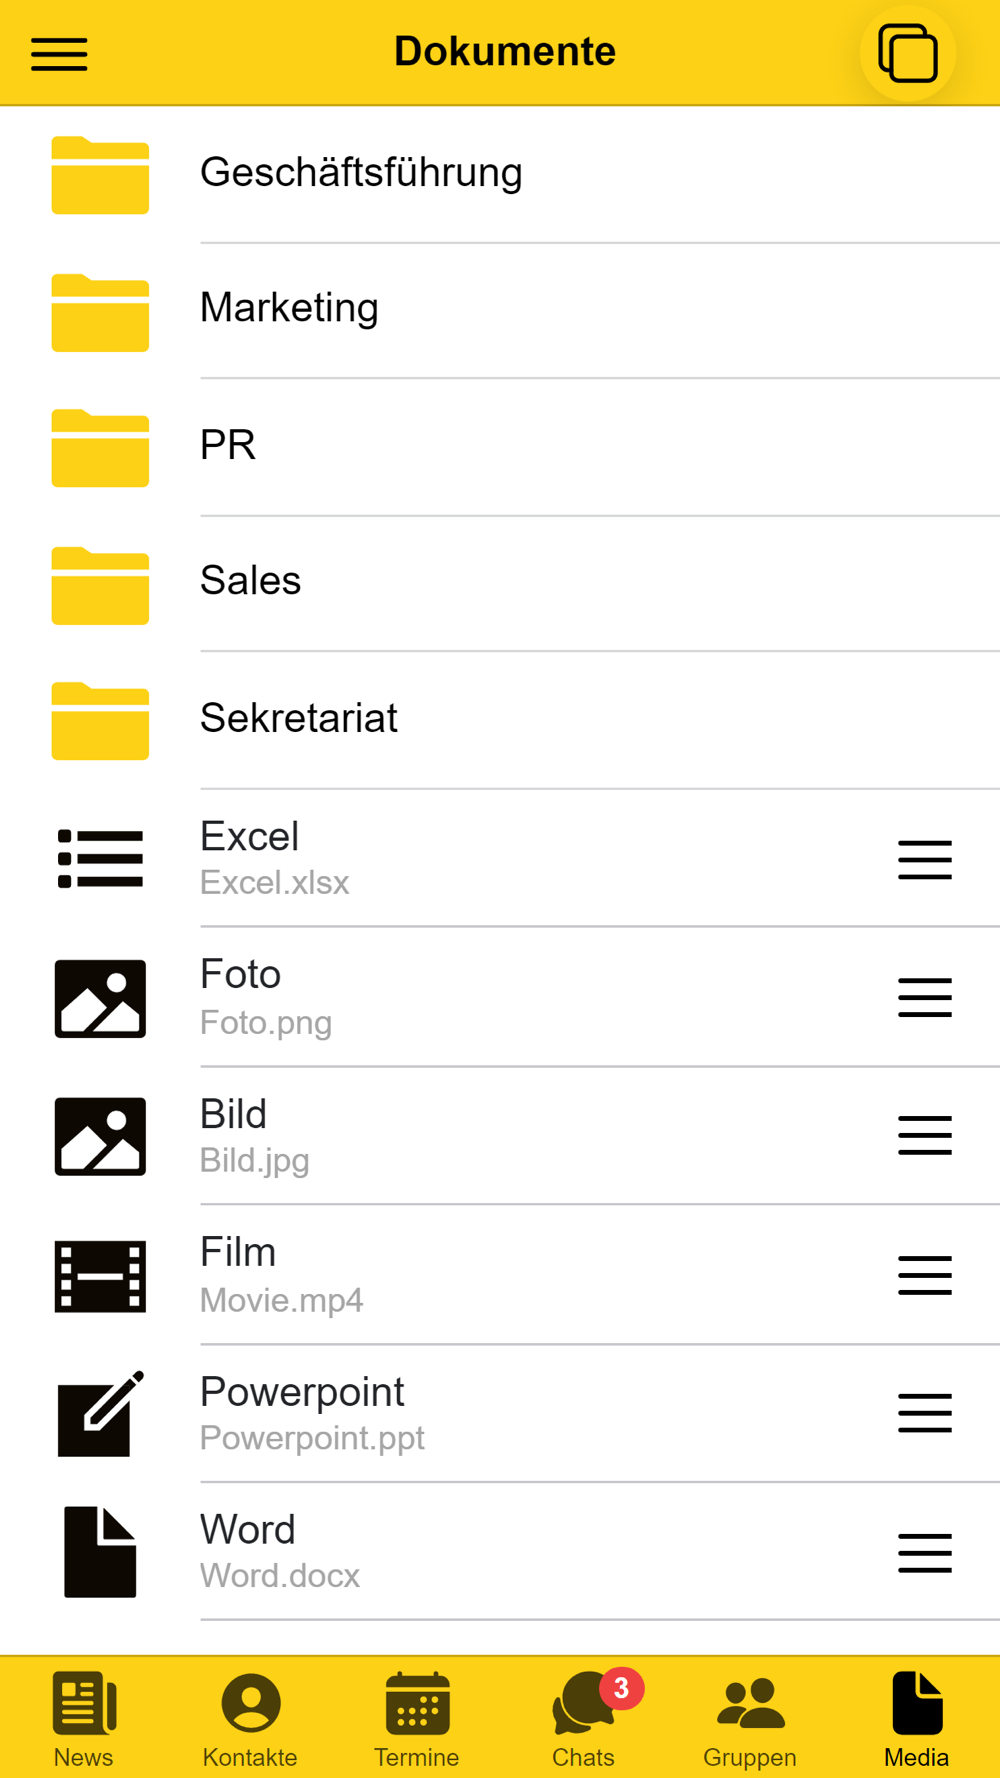Go to the Kontakte tab
This screenshot has width=1000, height=1778.
point(250,1719)
